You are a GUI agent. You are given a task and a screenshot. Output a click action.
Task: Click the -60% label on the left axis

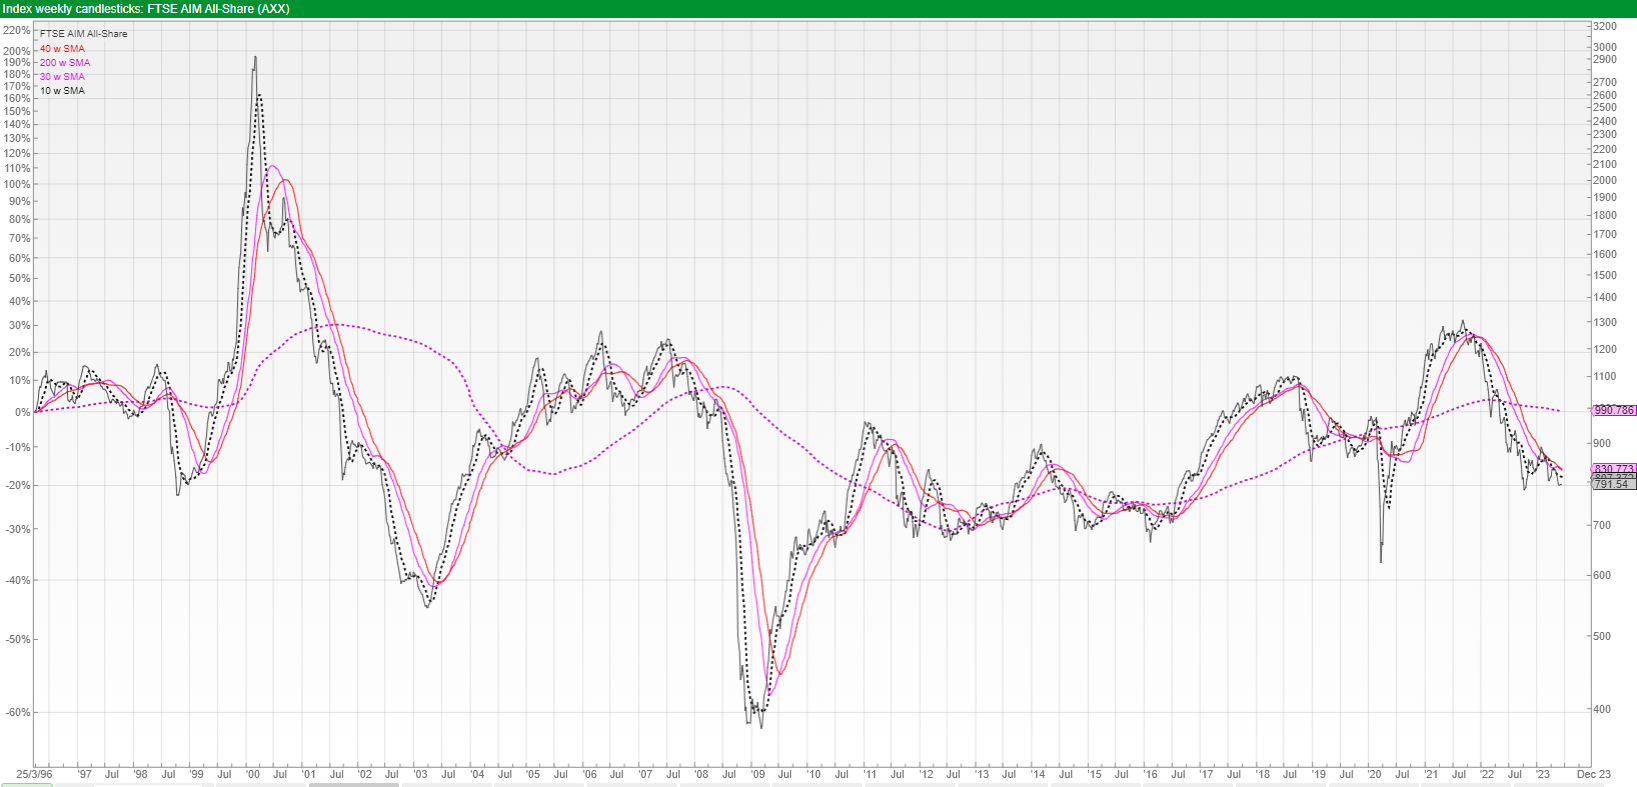[17, 712]
